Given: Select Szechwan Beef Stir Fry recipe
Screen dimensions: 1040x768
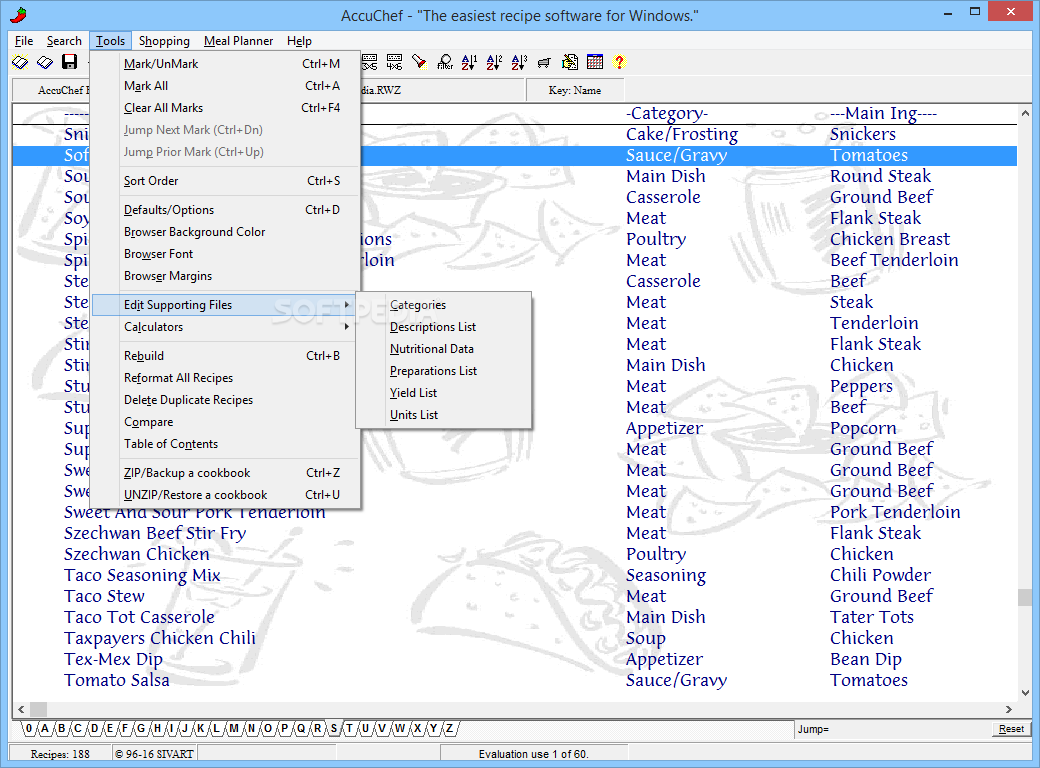Looking at the screenshot, I should coord(155,533).
